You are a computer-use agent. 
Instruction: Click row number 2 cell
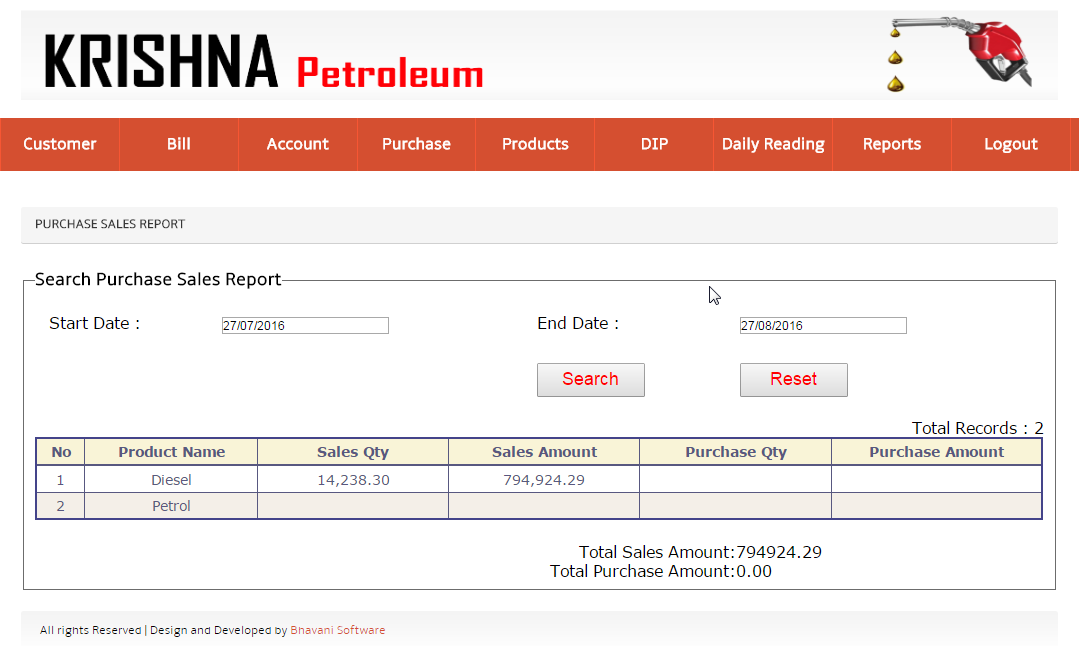coord(61,506)
